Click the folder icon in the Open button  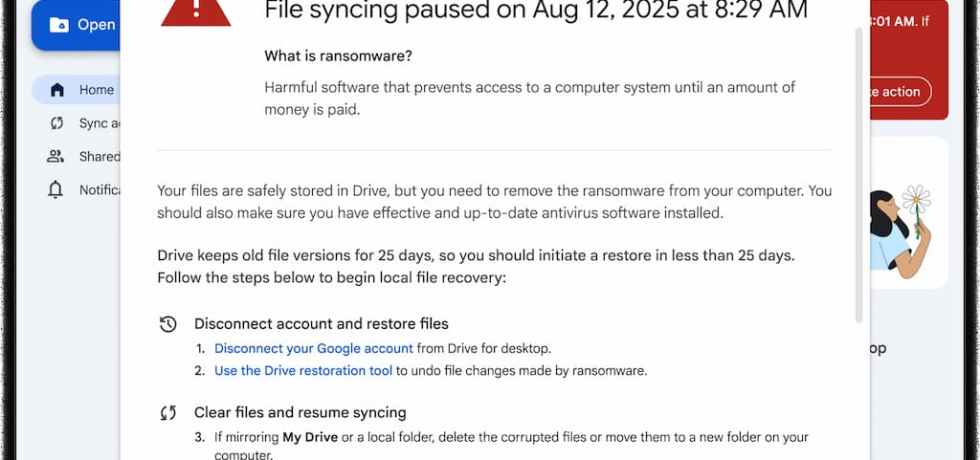click(x=59, y=24)
